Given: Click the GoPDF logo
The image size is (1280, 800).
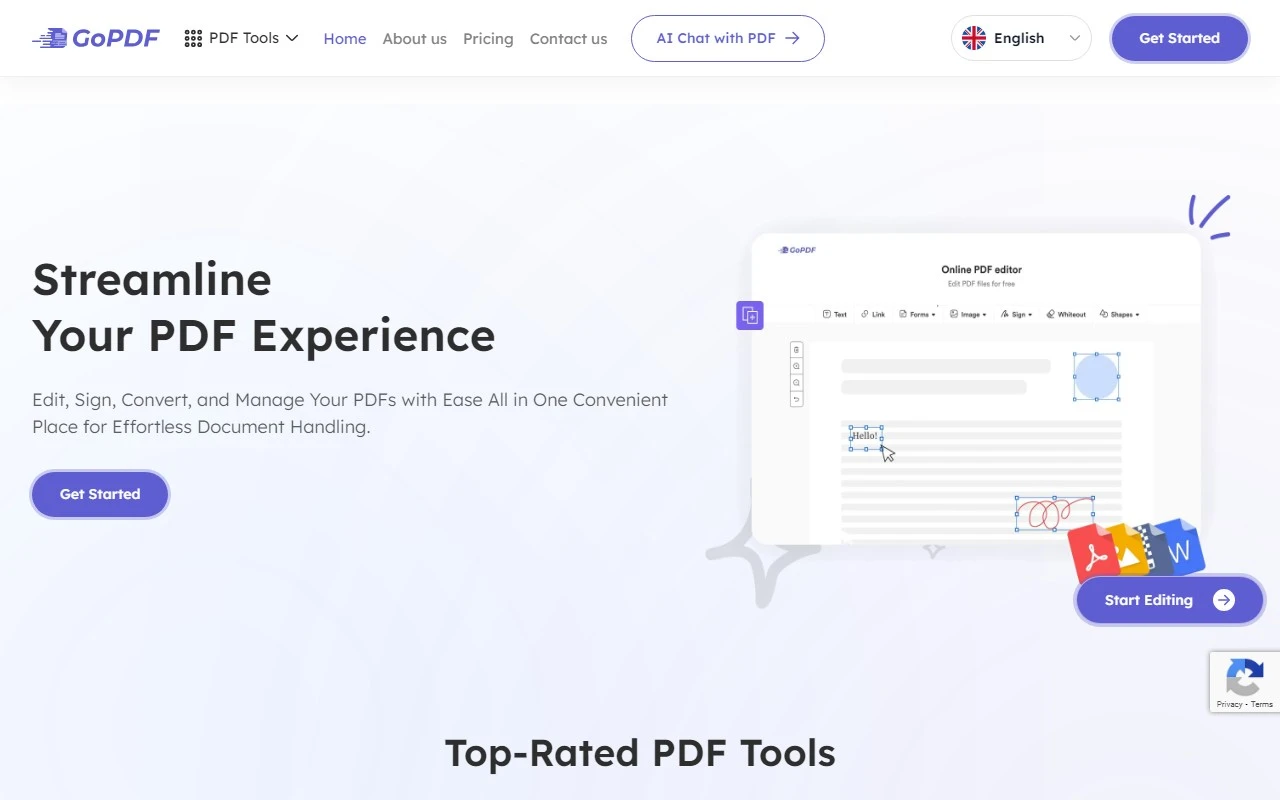Looking at the screenshot, I should tap(95, 38).
